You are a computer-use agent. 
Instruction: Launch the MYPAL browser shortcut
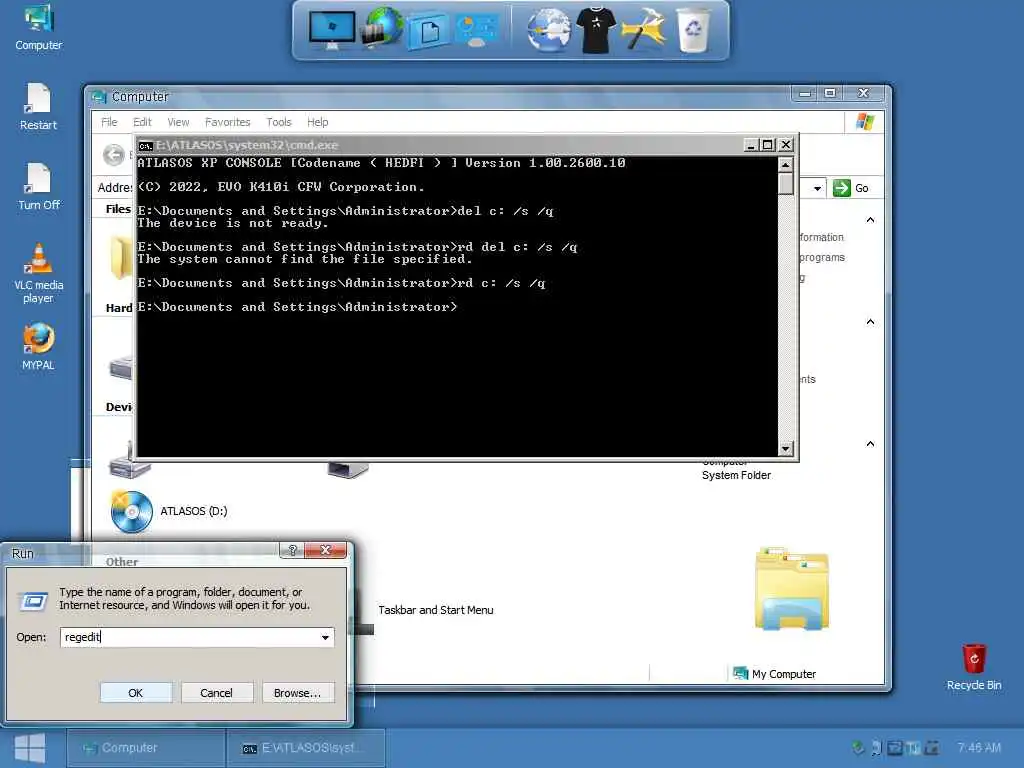tap(39, 347)
